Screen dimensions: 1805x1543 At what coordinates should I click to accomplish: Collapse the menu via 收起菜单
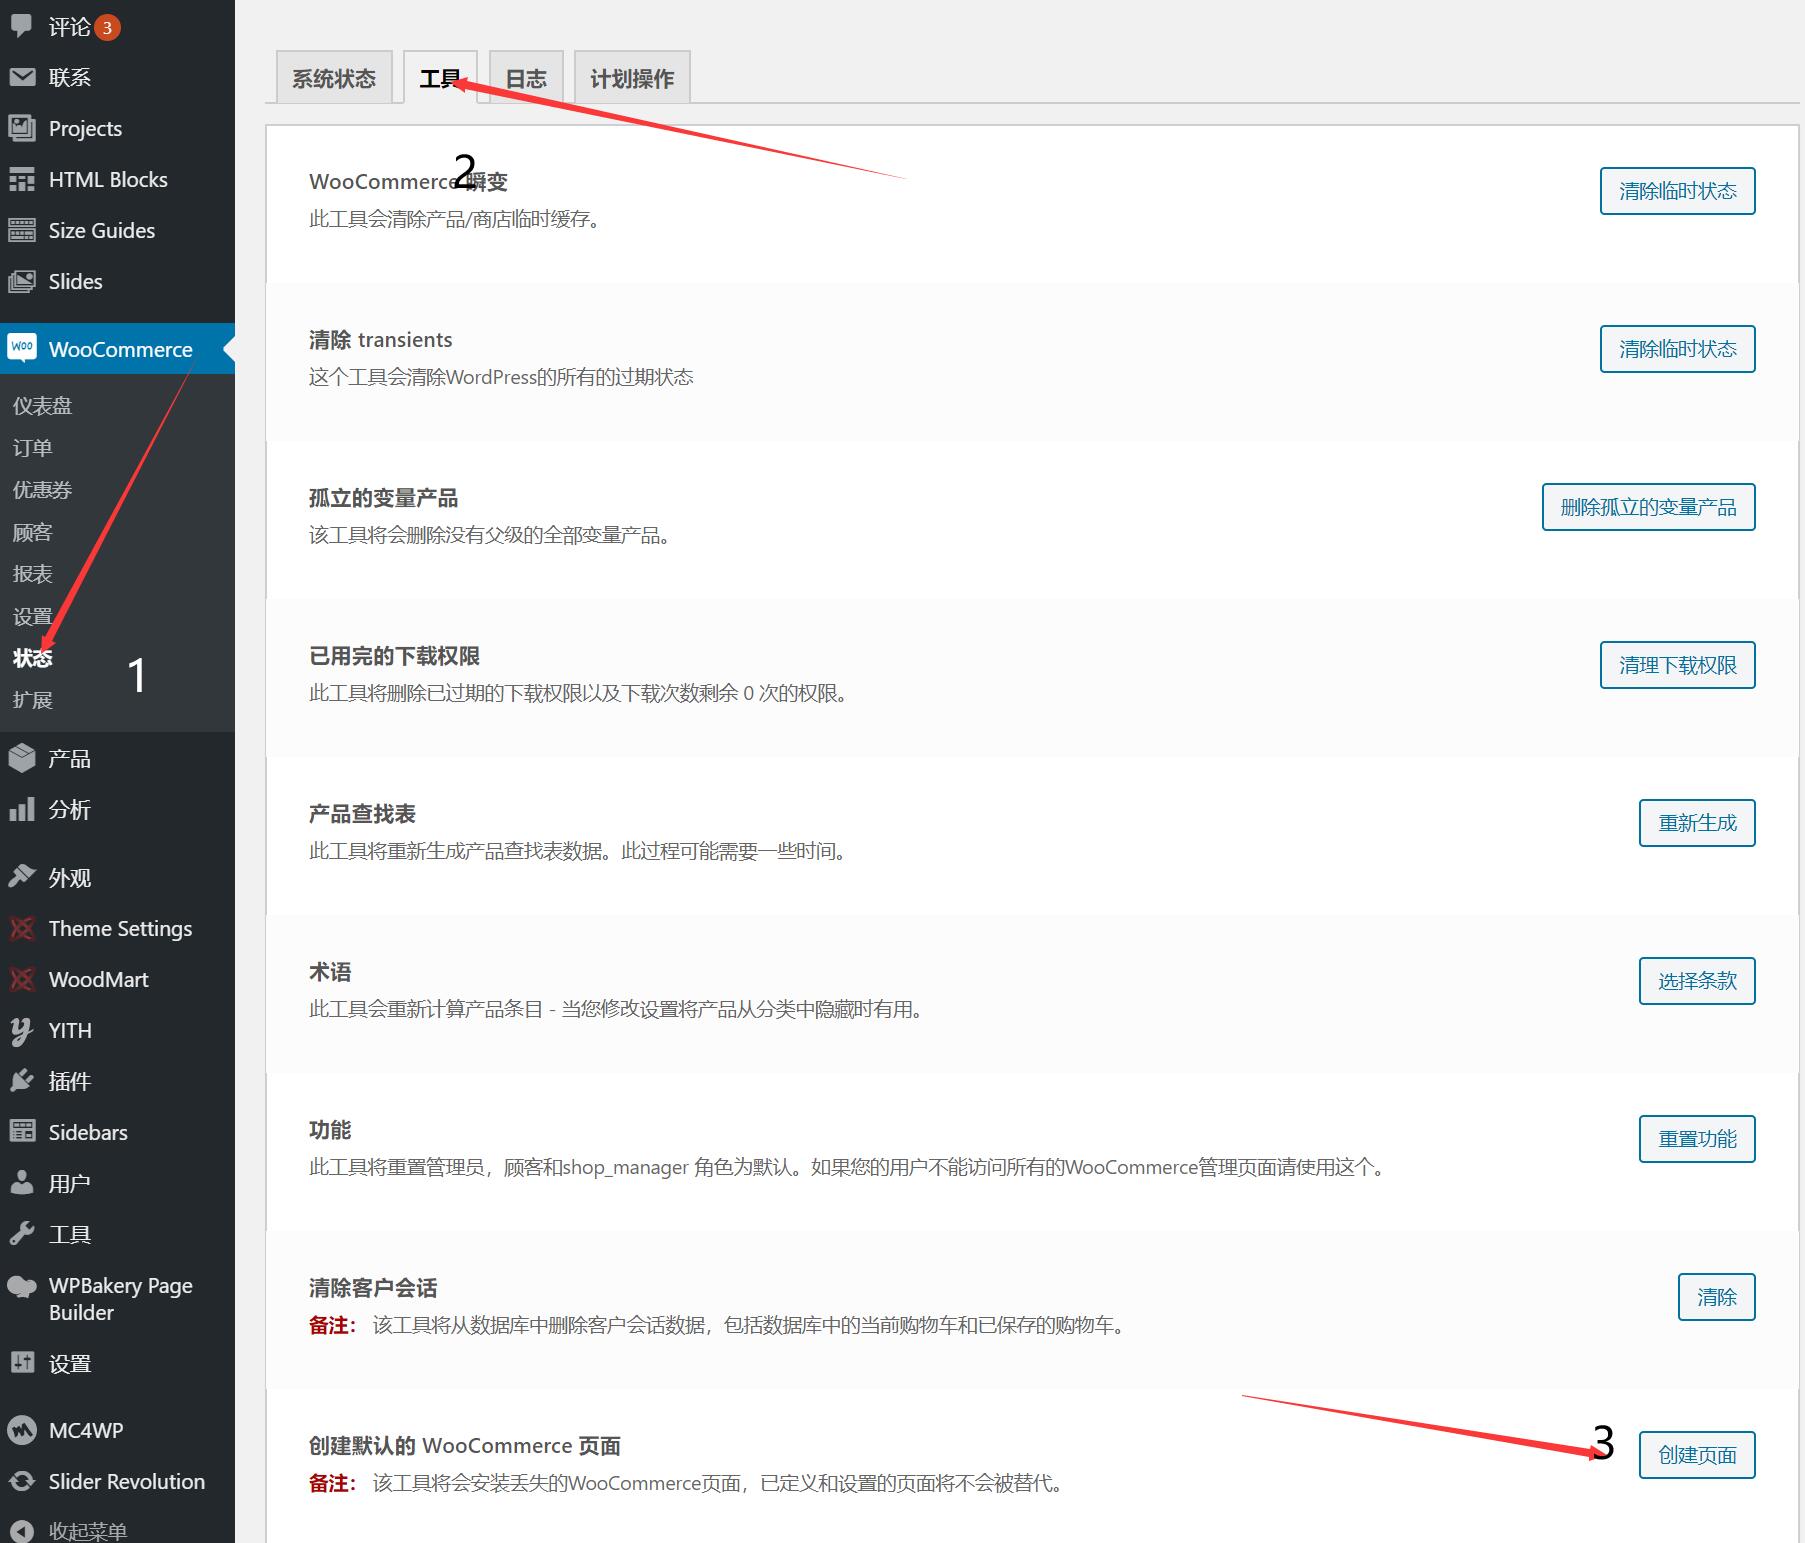(87, 1530)
